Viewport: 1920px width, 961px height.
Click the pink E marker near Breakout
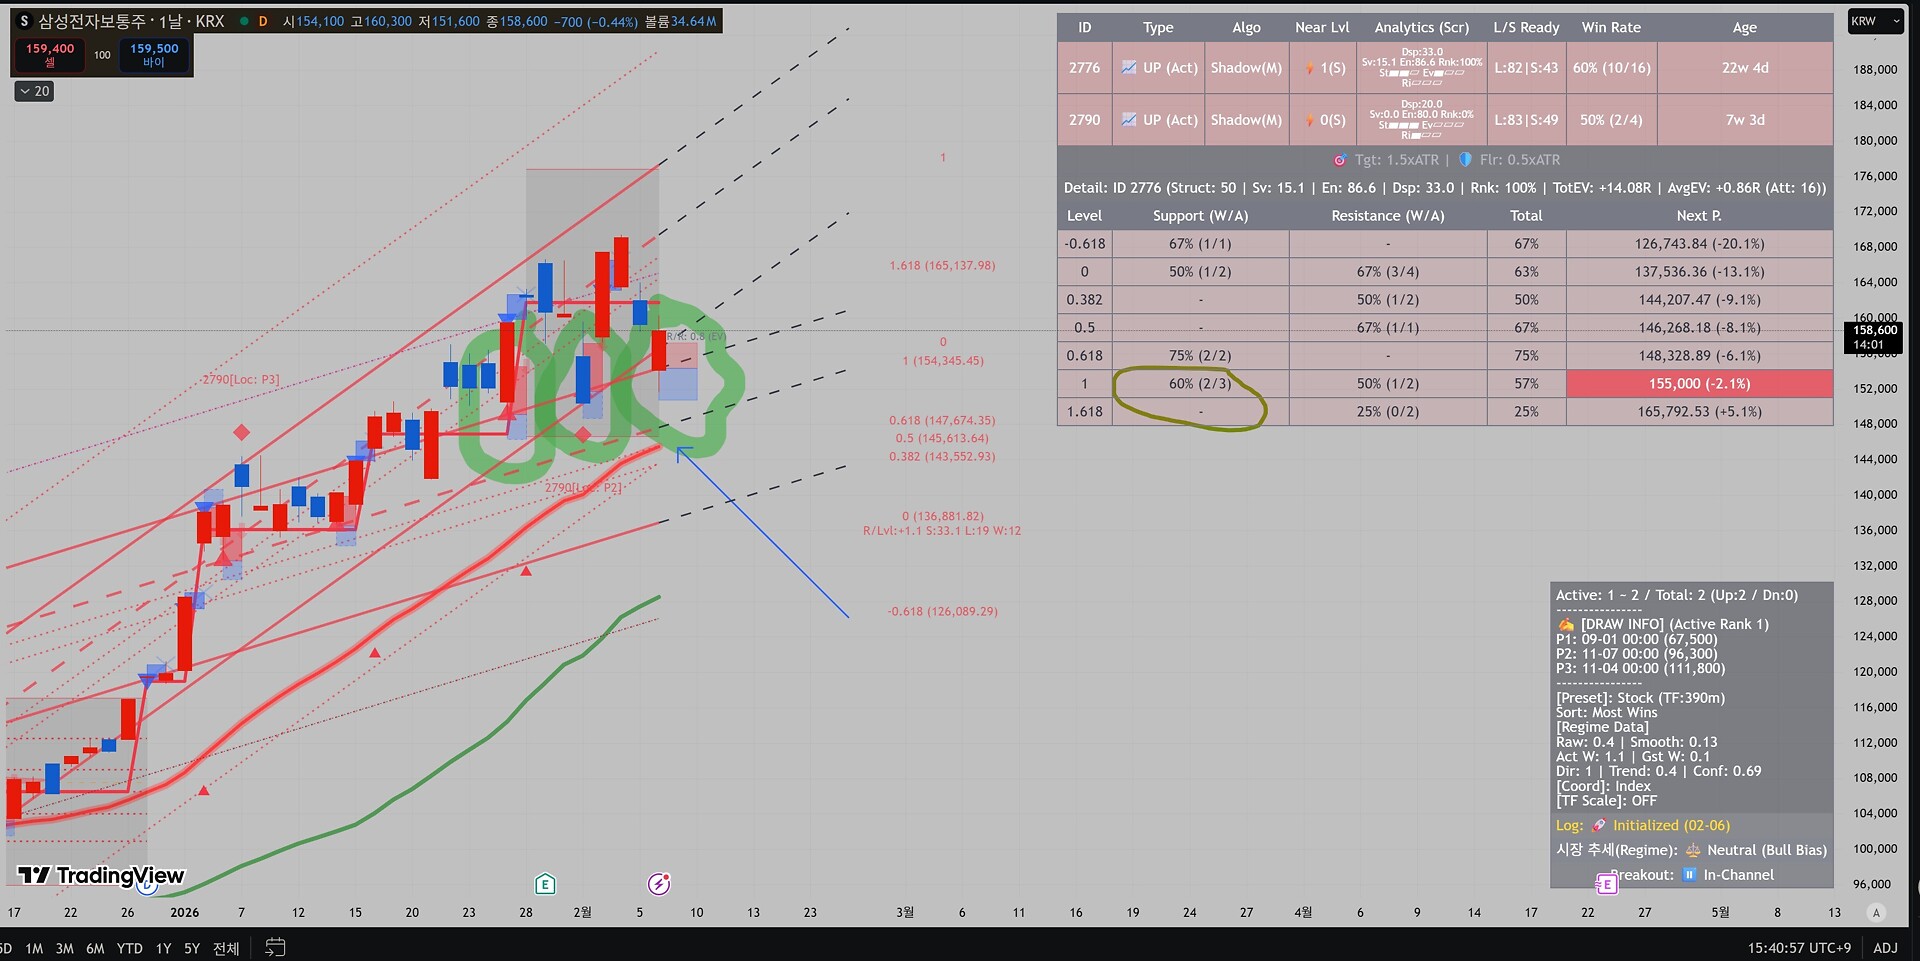point(1606,884)
